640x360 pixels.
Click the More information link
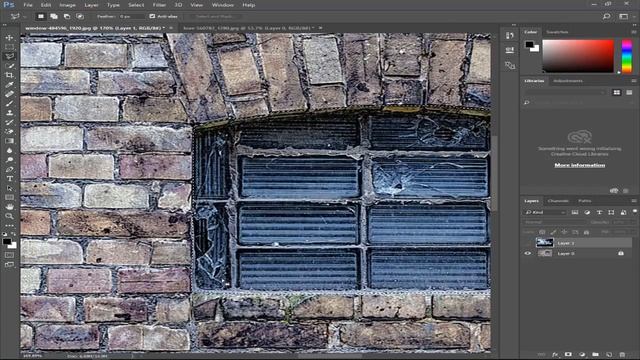tap(580, 165)
